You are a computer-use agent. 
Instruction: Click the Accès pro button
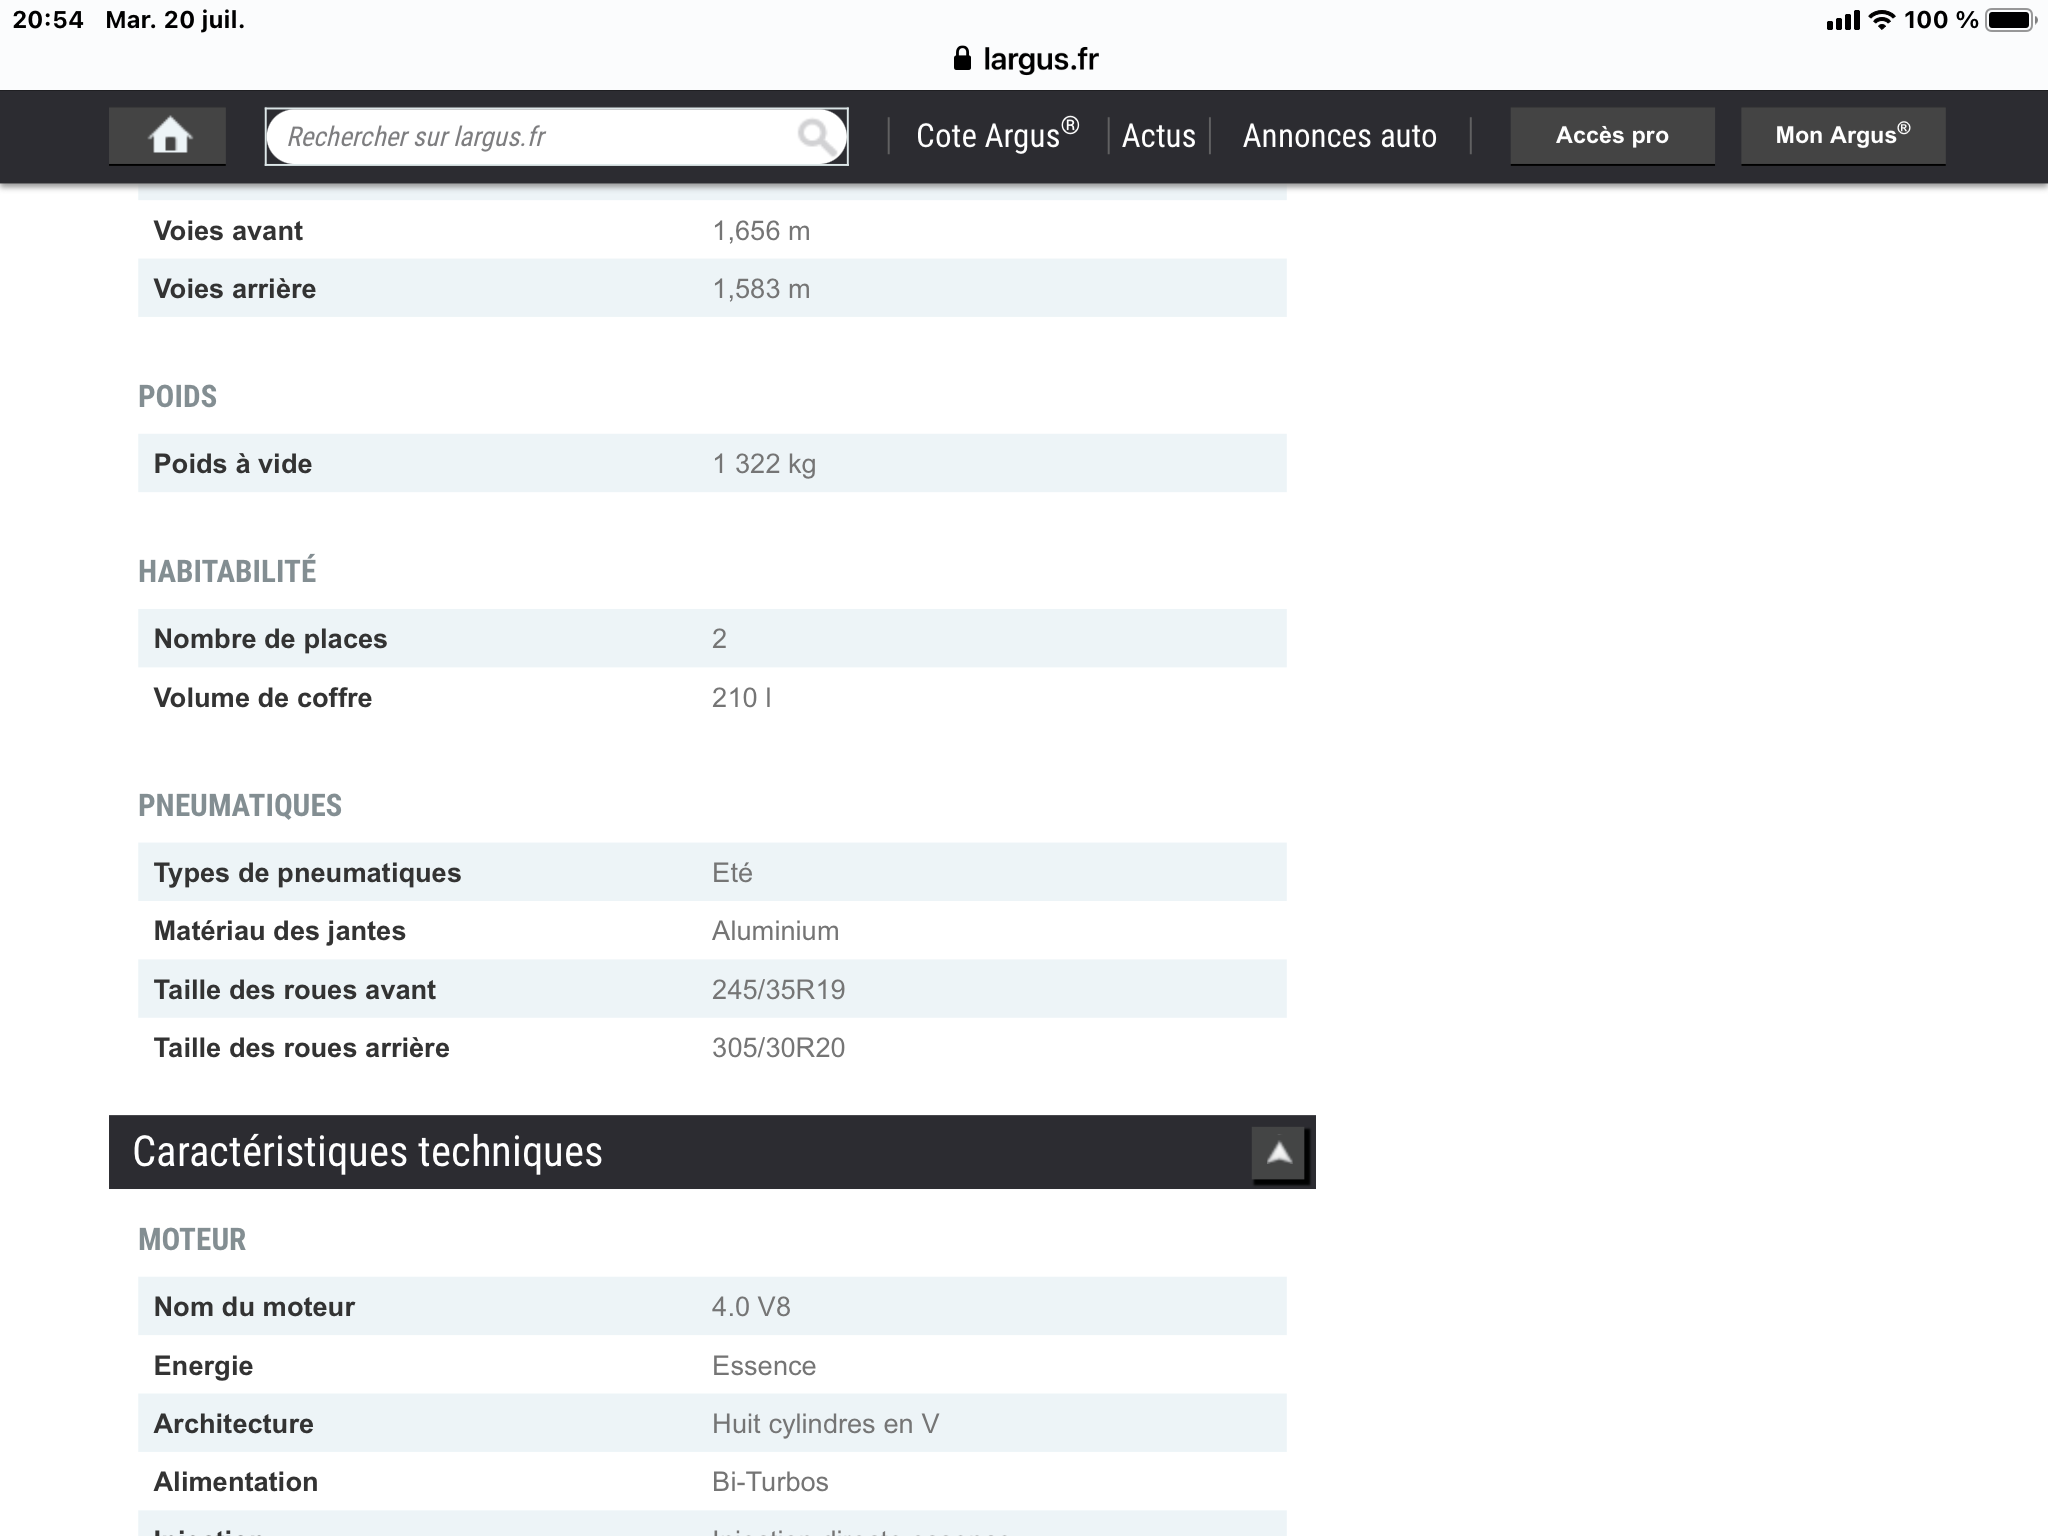(x=1611, y=135)
